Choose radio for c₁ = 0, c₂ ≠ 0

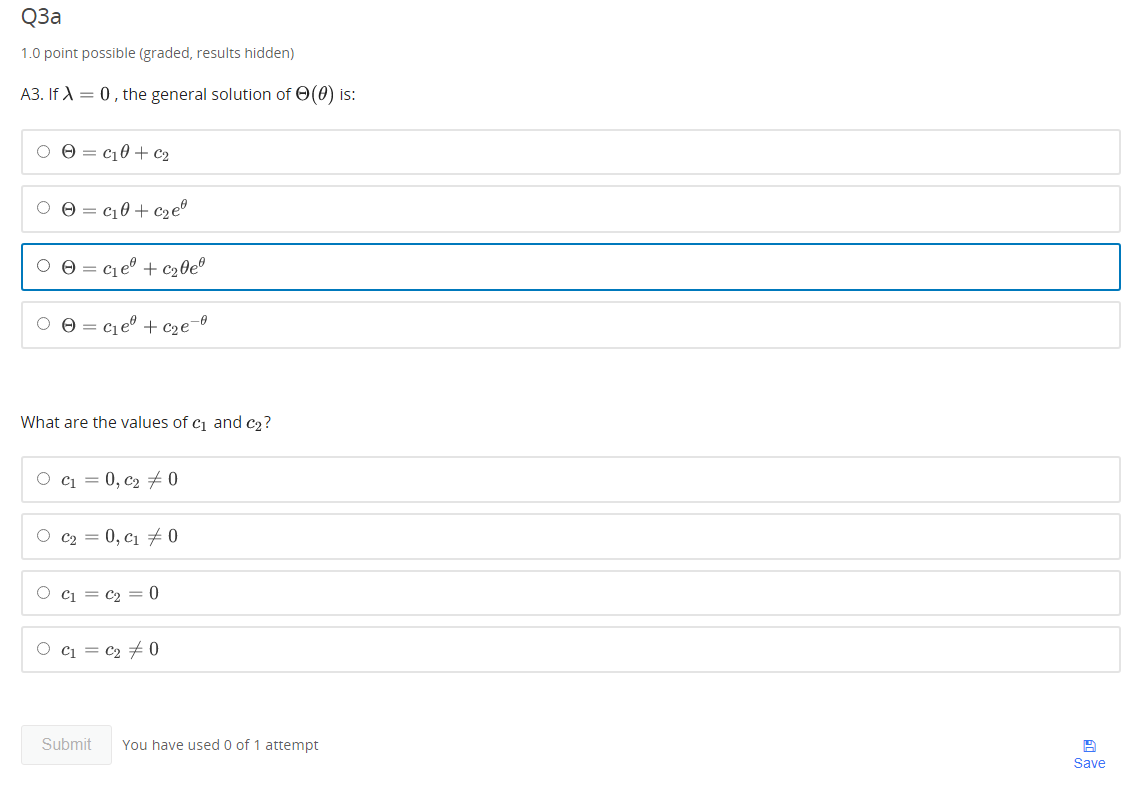tap(43, 479)
